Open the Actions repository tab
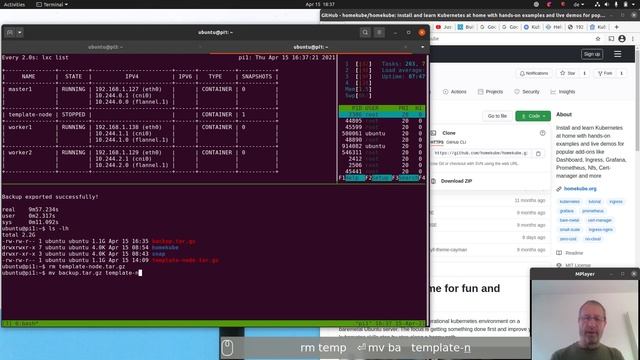The height and width of the screenshot is (360, 640). click(x=454, y=92)
